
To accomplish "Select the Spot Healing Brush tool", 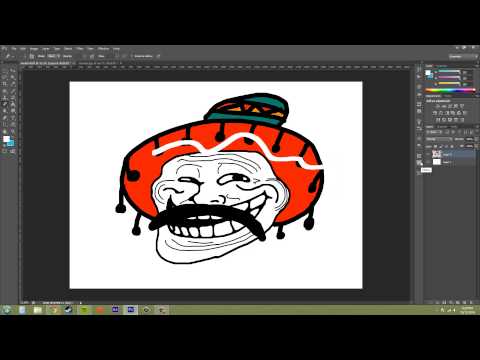I will (x=4, y=91).
